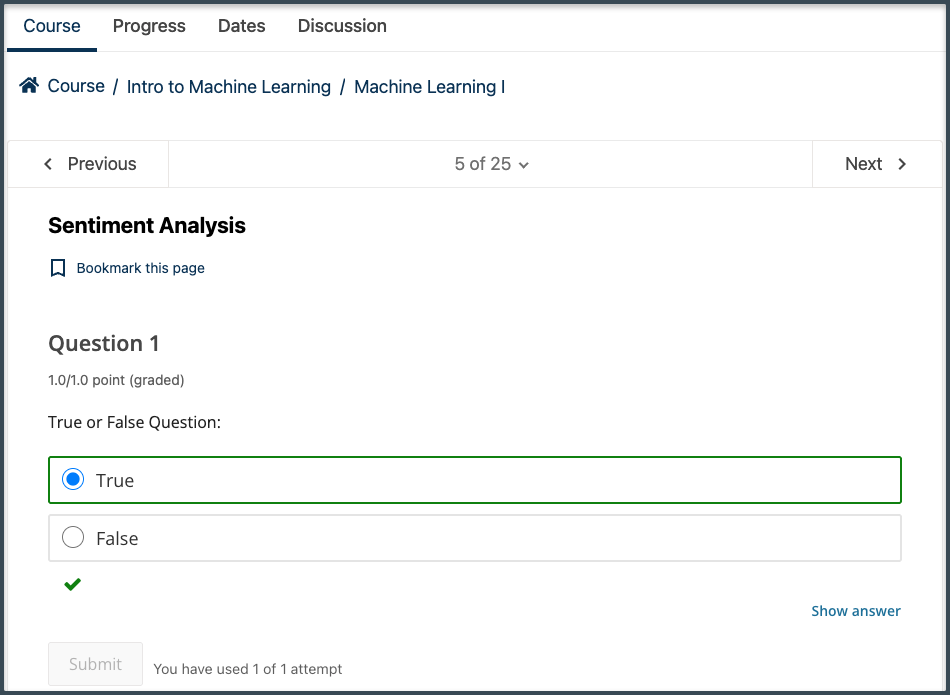
Task: Click the bookmark icon
Action: tap(58, 268)
